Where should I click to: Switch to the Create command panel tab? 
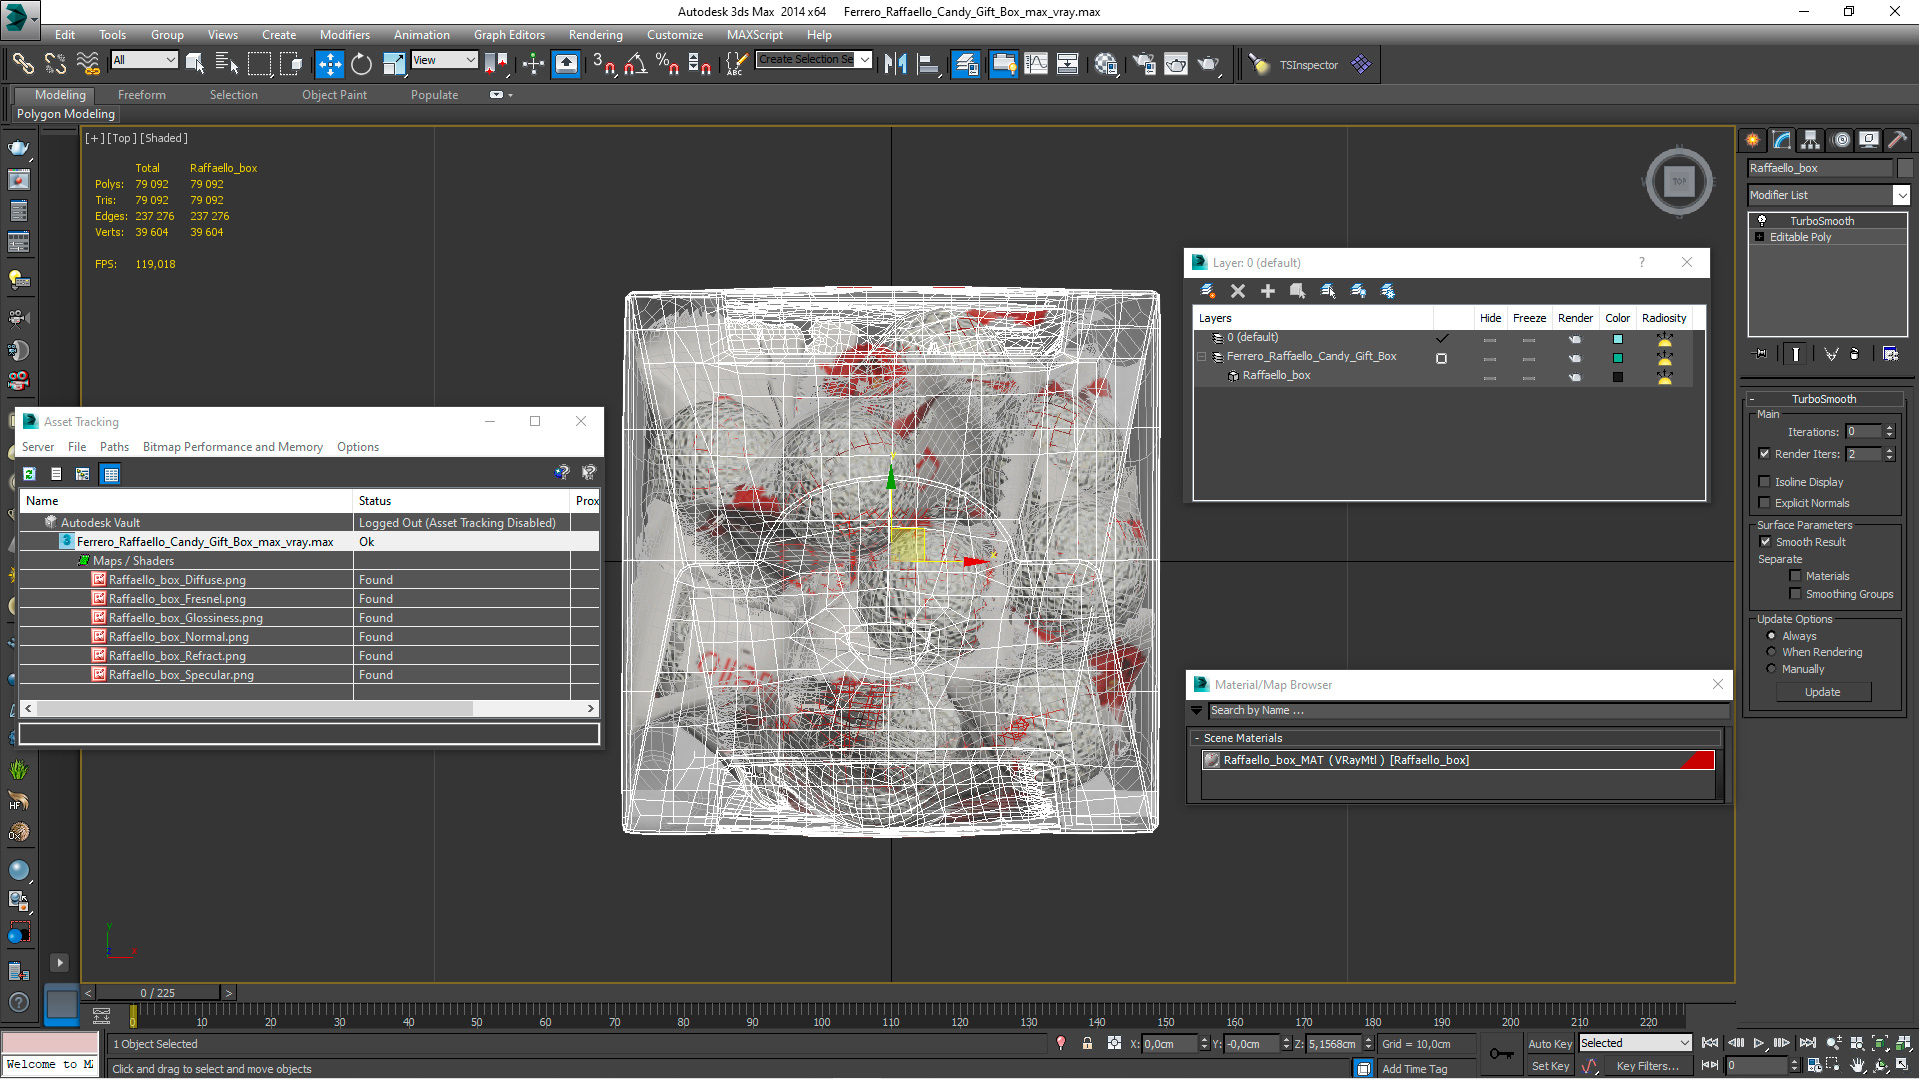click(1753, 140)
